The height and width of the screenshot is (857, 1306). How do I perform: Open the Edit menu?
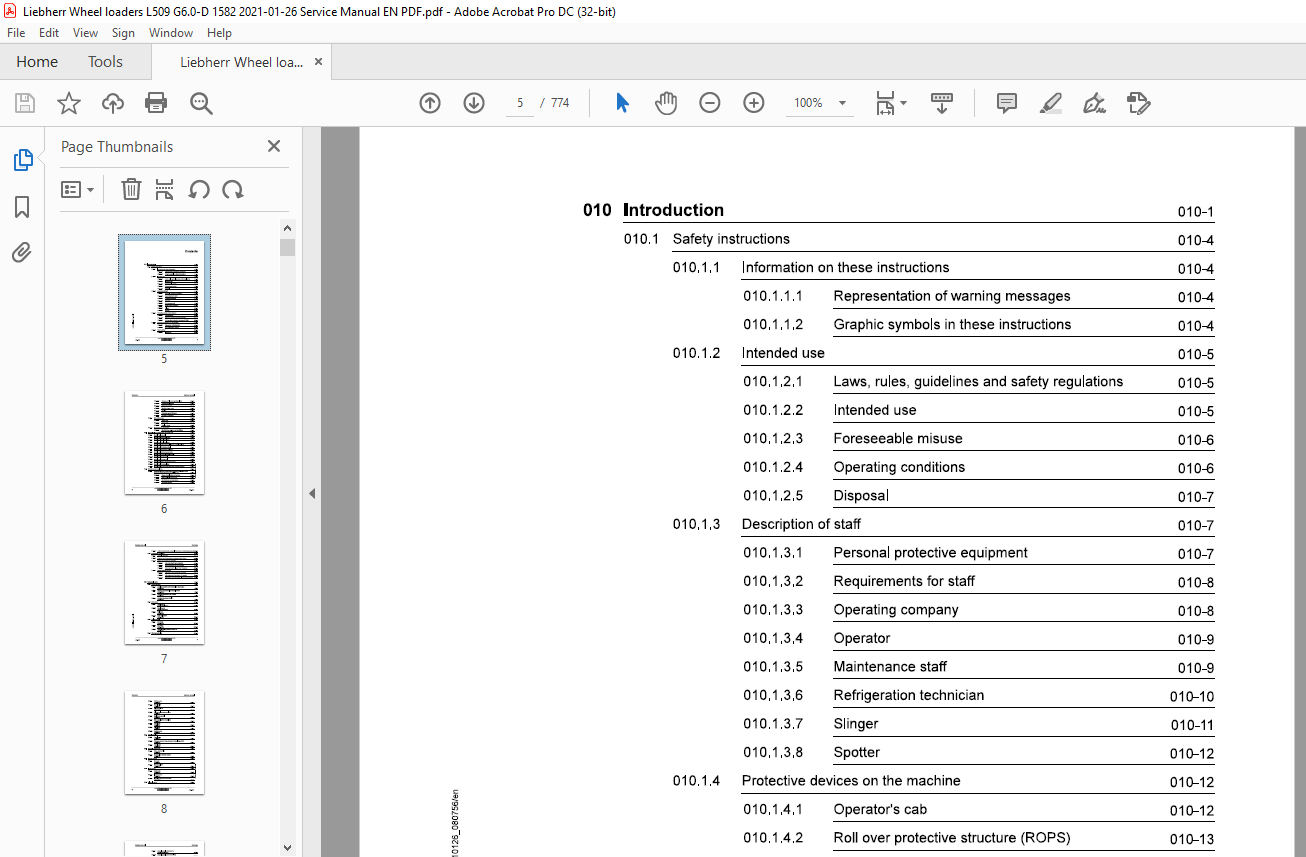49,33
